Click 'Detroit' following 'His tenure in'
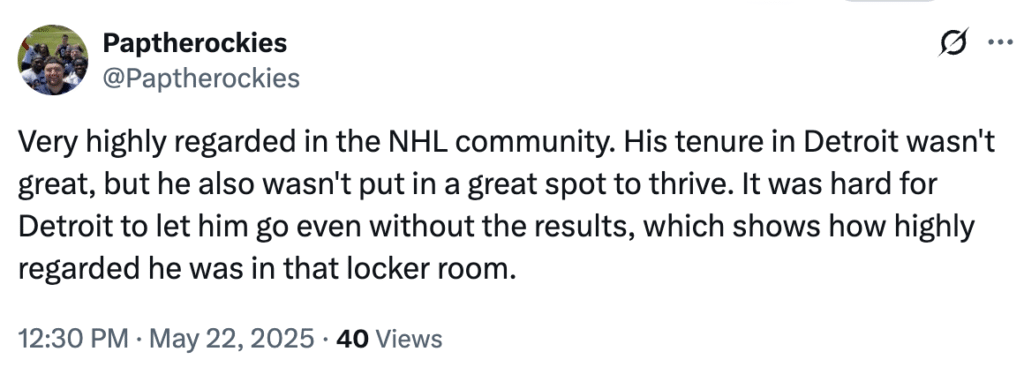This screenshot has width=1024, height=374. point(848,142)
